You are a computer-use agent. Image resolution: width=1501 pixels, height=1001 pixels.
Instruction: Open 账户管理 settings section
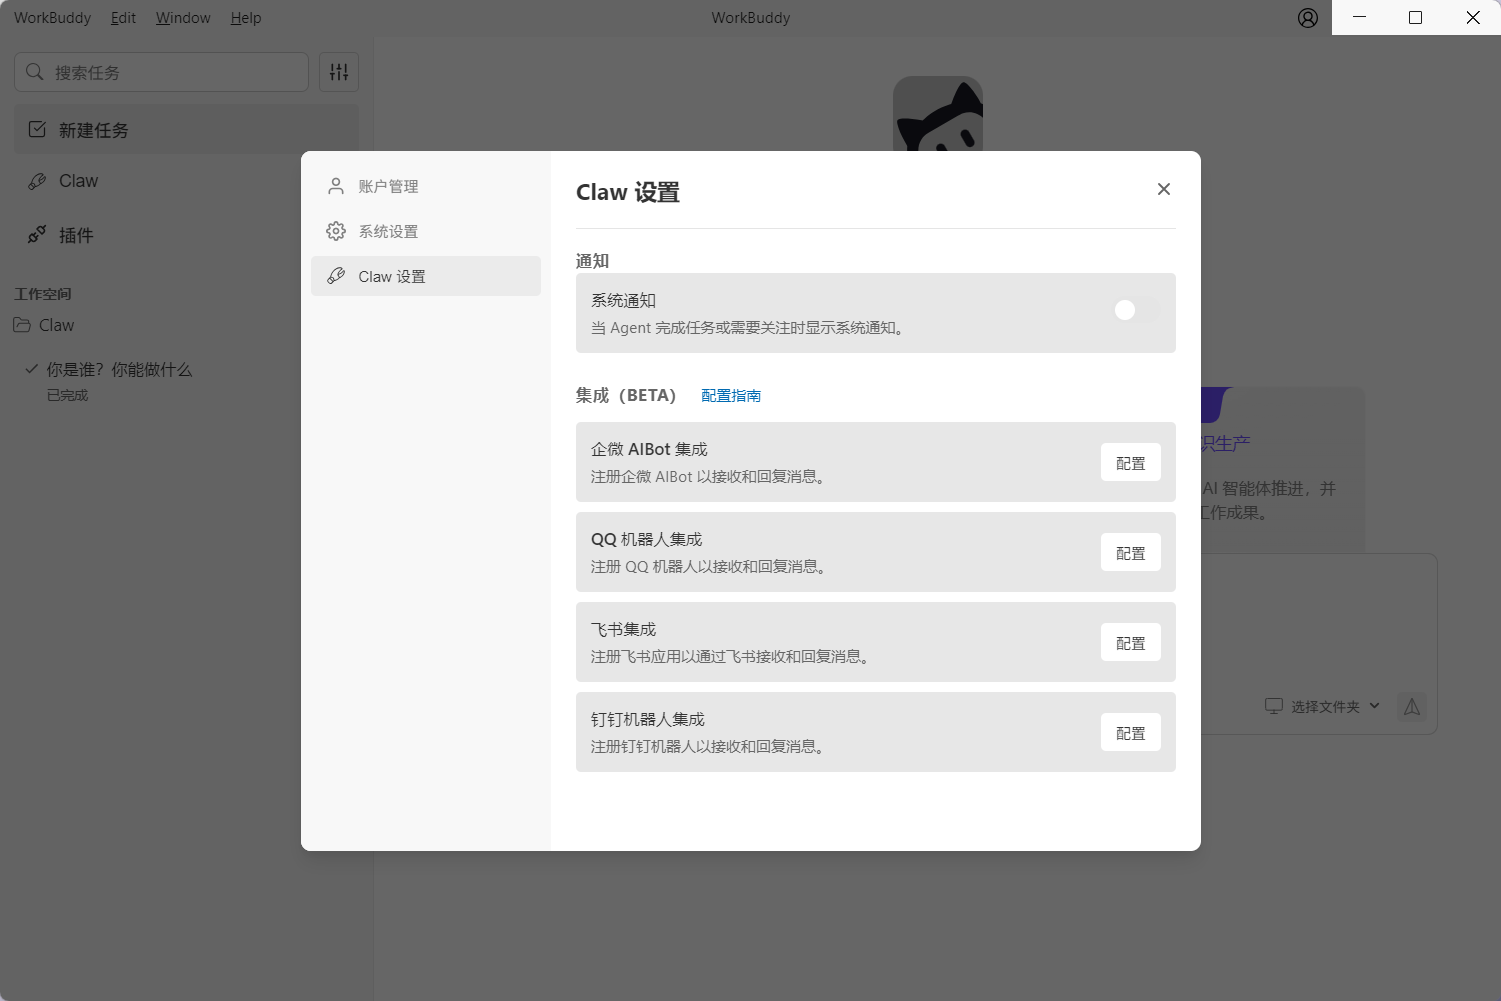426,186
